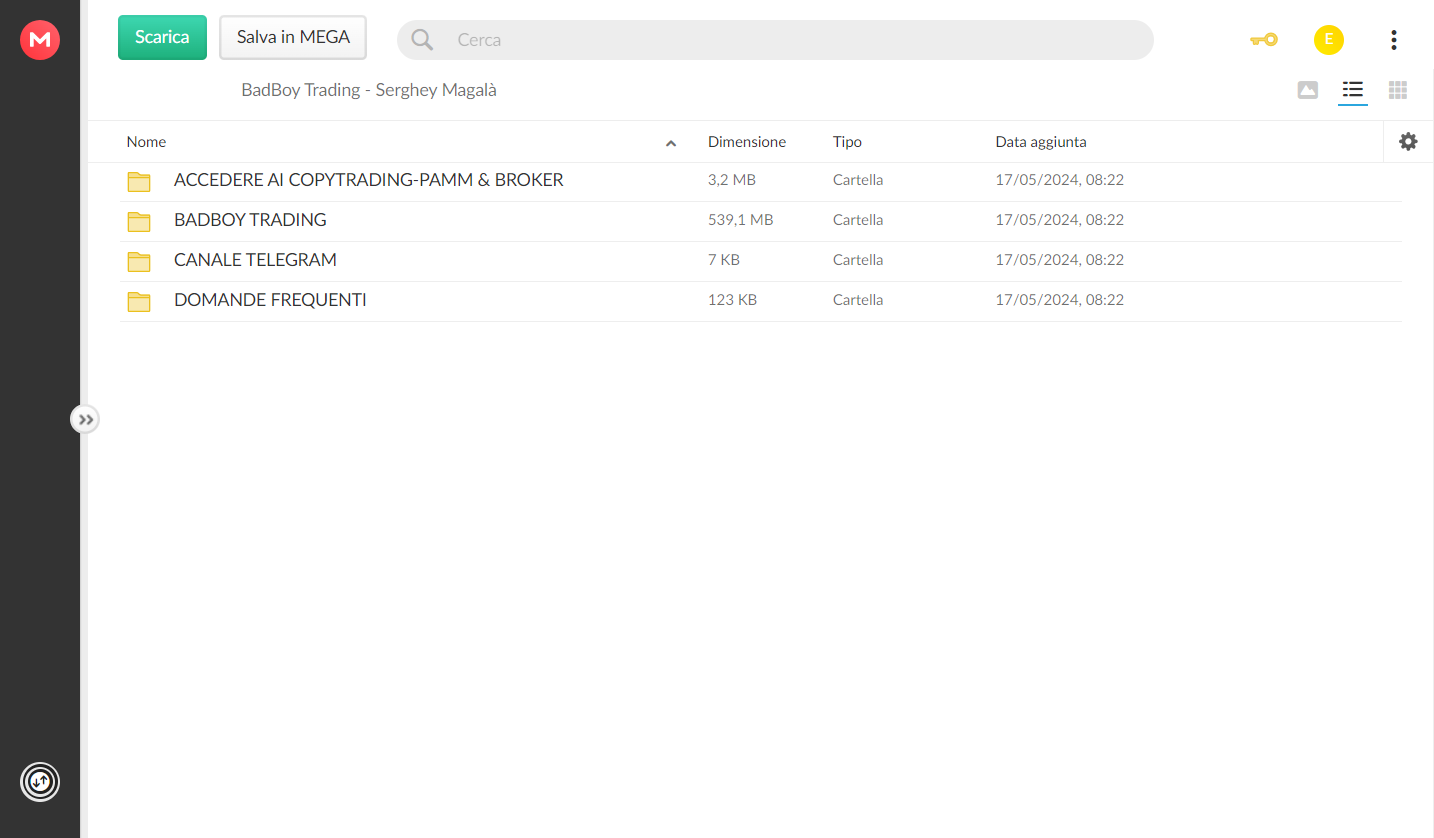Switch to image gallery view icon
This screenshot has width=1434, height=838.
pos(1307,90)
